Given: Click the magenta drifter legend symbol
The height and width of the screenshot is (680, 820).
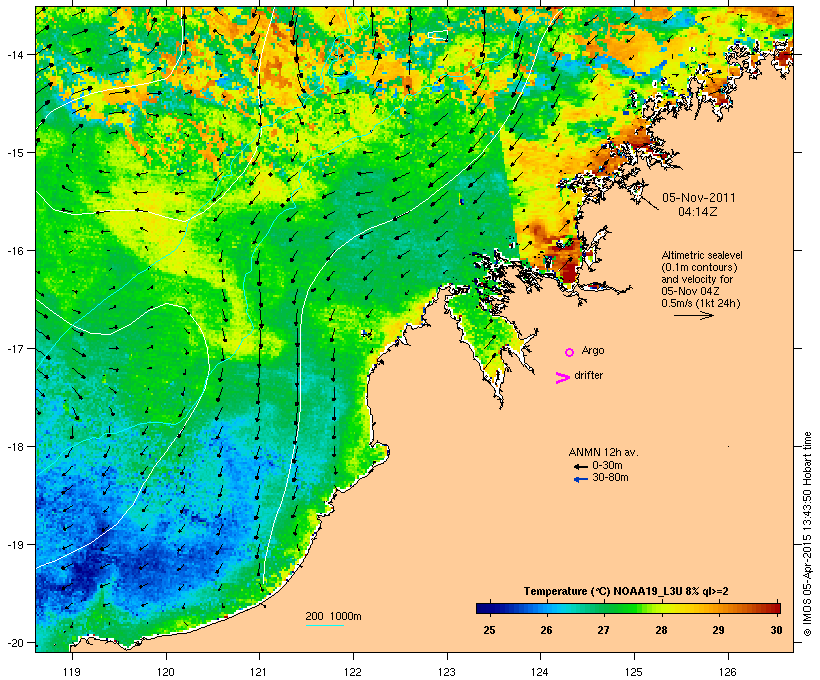Looking at the screenshot, I should point(562,378).
